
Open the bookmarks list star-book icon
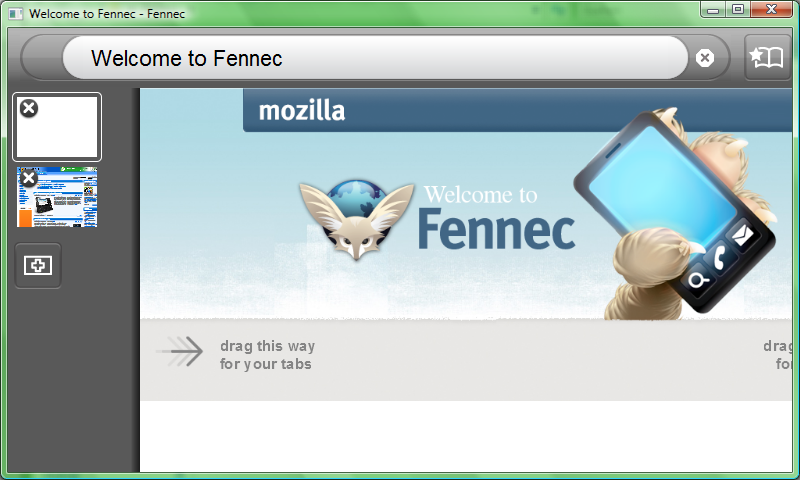coord(767,58)
